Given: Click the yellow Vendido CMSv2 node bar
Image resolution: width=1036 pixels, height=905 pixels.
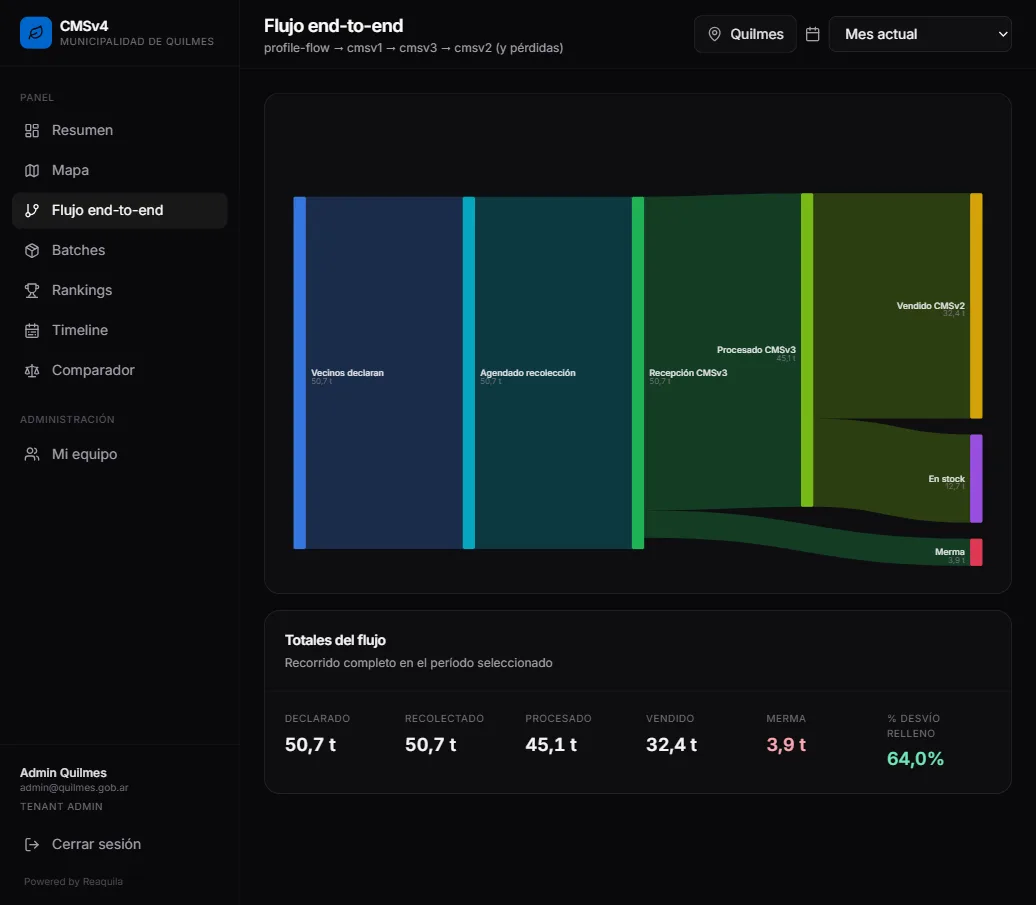Looking at the screenshot, I should pyautogui.click(x=976, y=306).
